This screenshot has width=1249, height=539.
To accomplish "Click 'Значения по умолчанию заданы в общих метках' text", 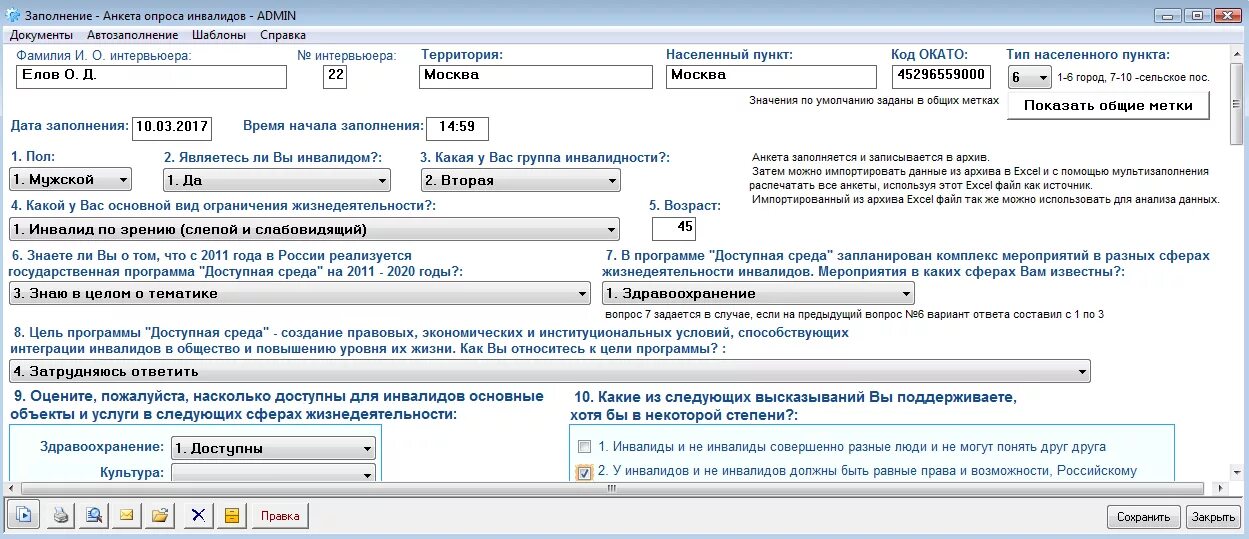I will tap(874, 100).
